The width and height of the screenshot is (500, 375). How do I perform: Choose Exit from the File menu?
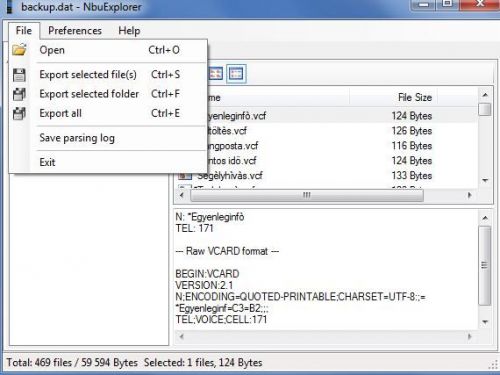coord(108,162)
